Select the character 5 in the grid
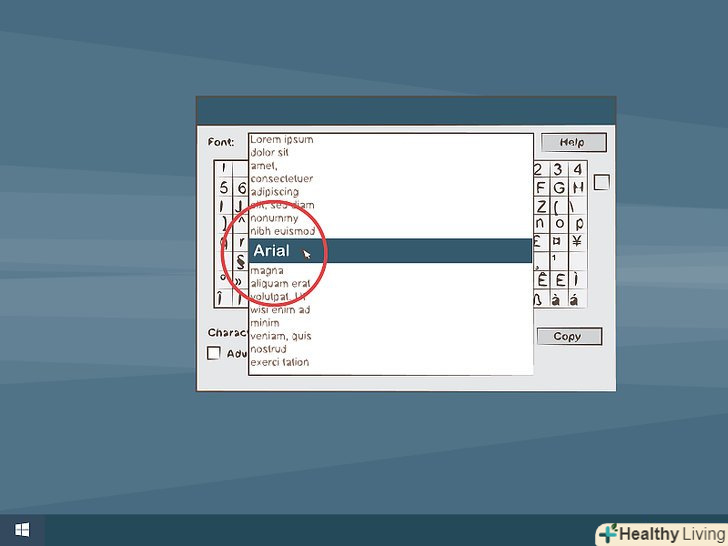Image resolution: width=728 pixels, height=546 pixels. 224,188
